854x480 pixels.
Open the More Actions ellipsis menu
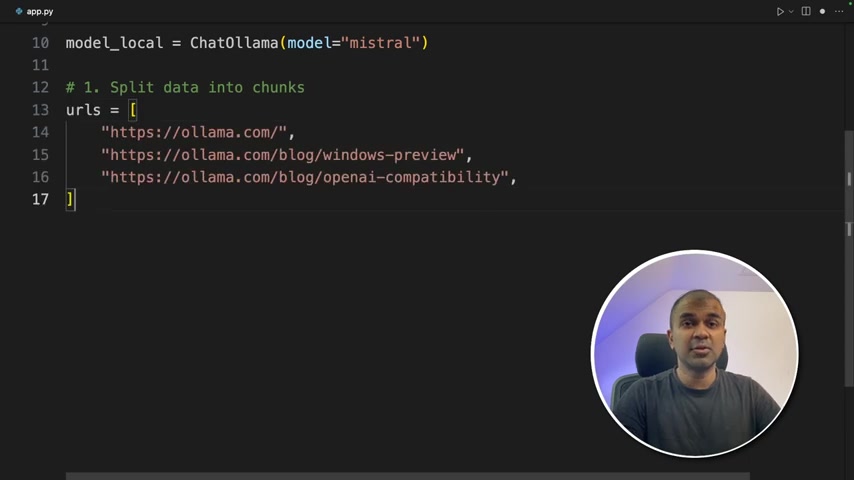pos(838,11)
